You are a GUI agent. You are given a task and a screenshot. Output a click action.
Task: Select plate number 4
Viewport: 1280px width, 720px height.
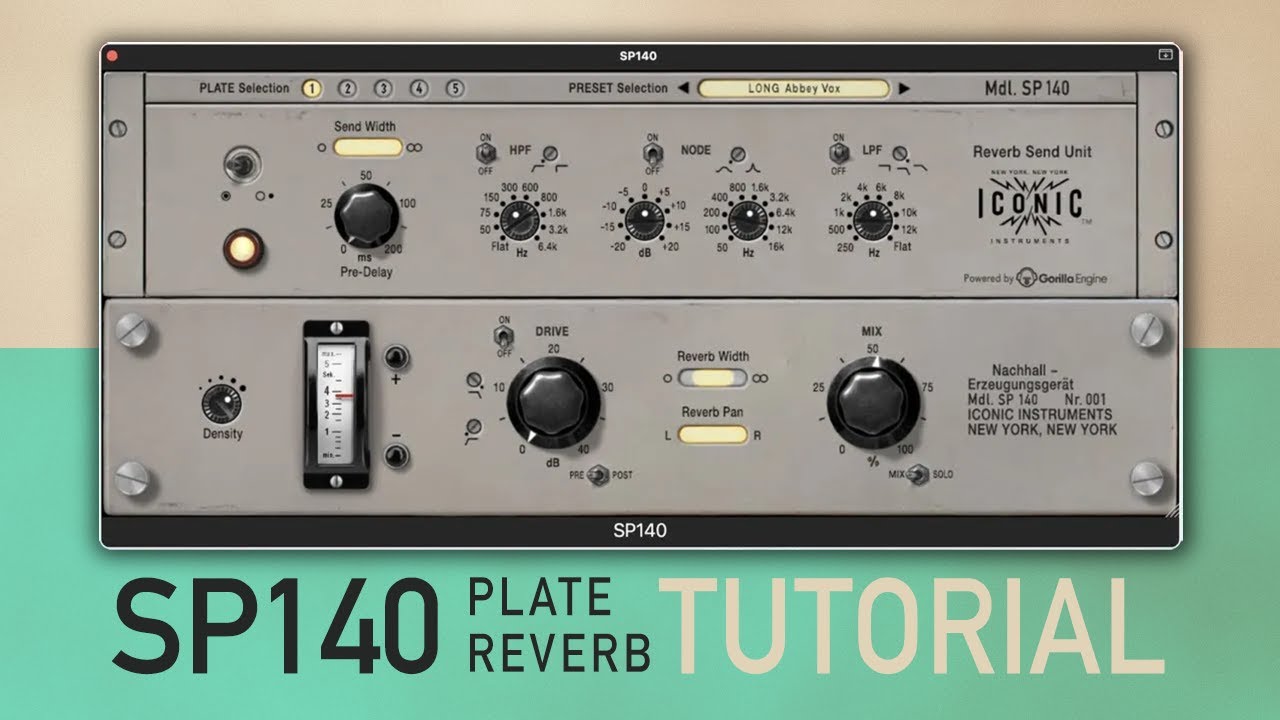419,88
